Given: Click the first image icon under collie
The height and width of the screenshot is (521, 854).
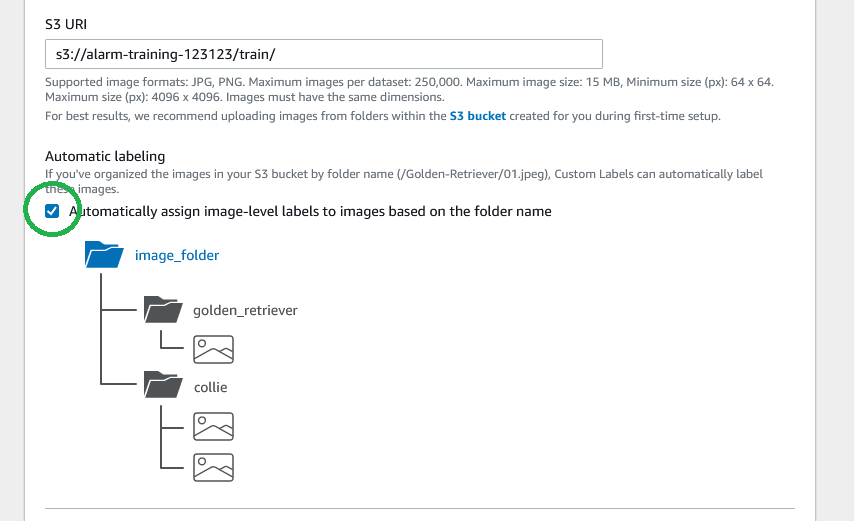Looking at the screenshot, I should (x=214, y=426).
